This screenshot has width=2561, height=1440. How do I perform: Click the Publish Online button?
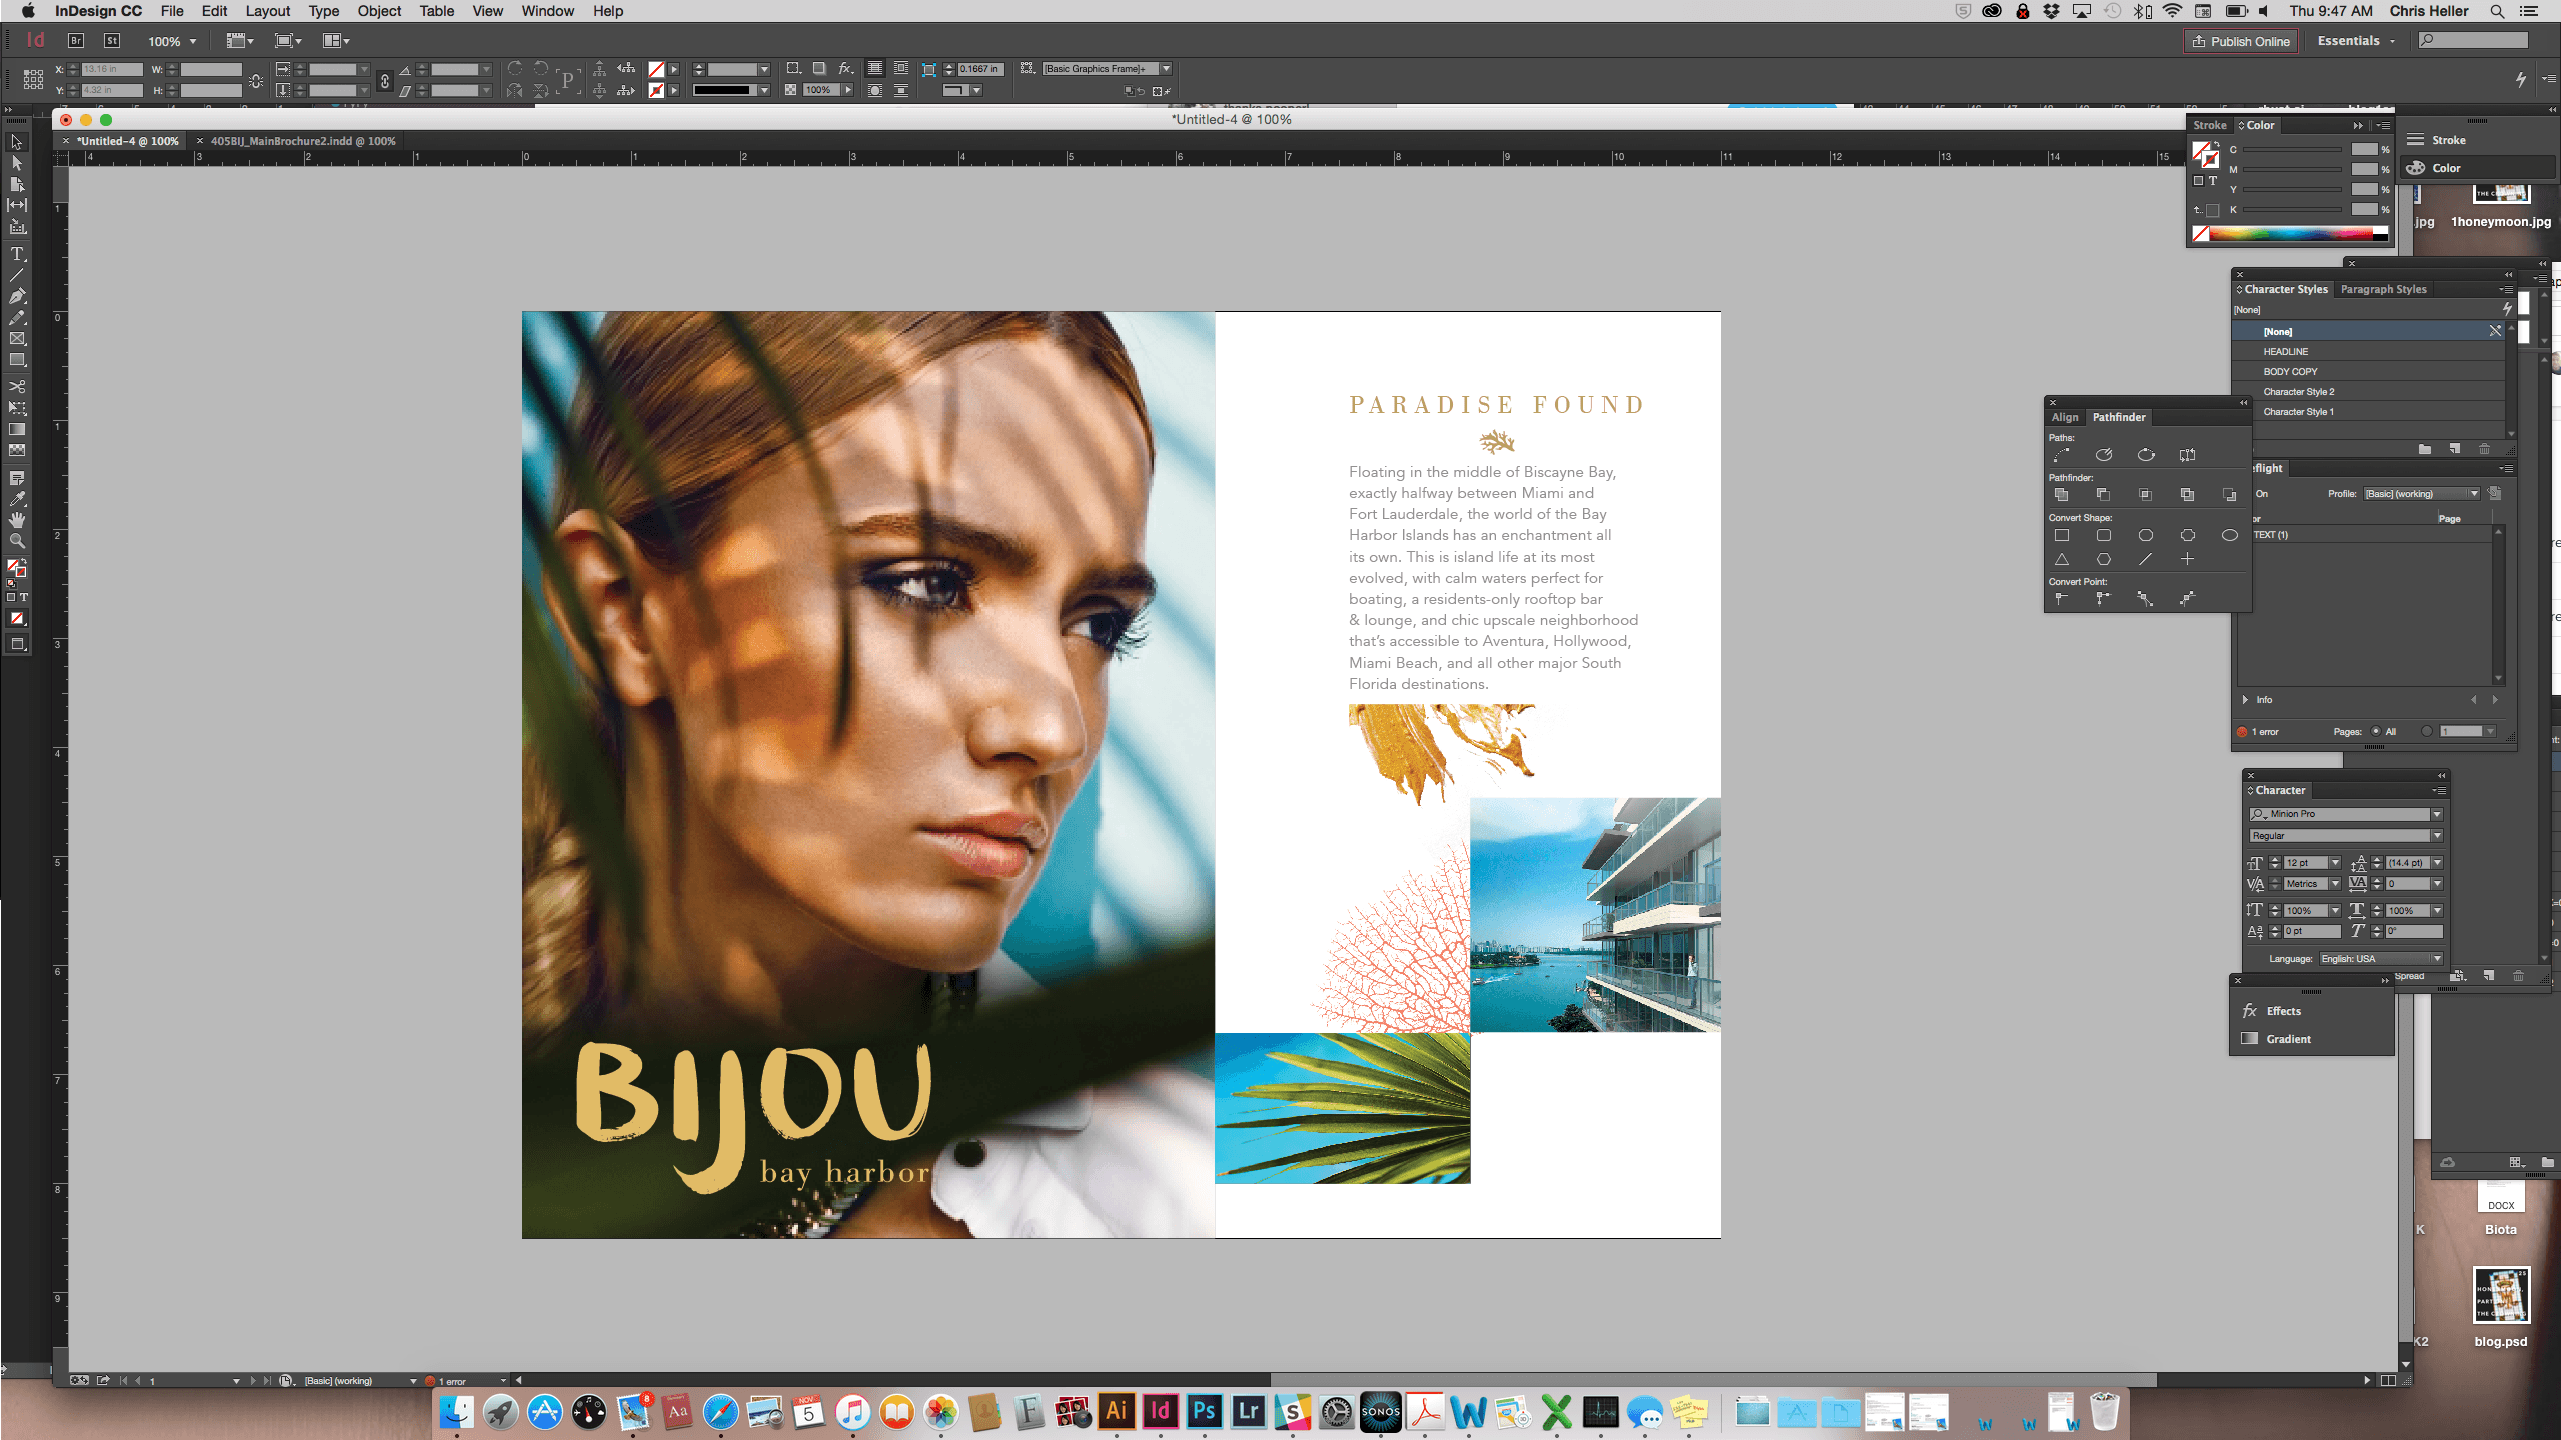[2240, 41]
